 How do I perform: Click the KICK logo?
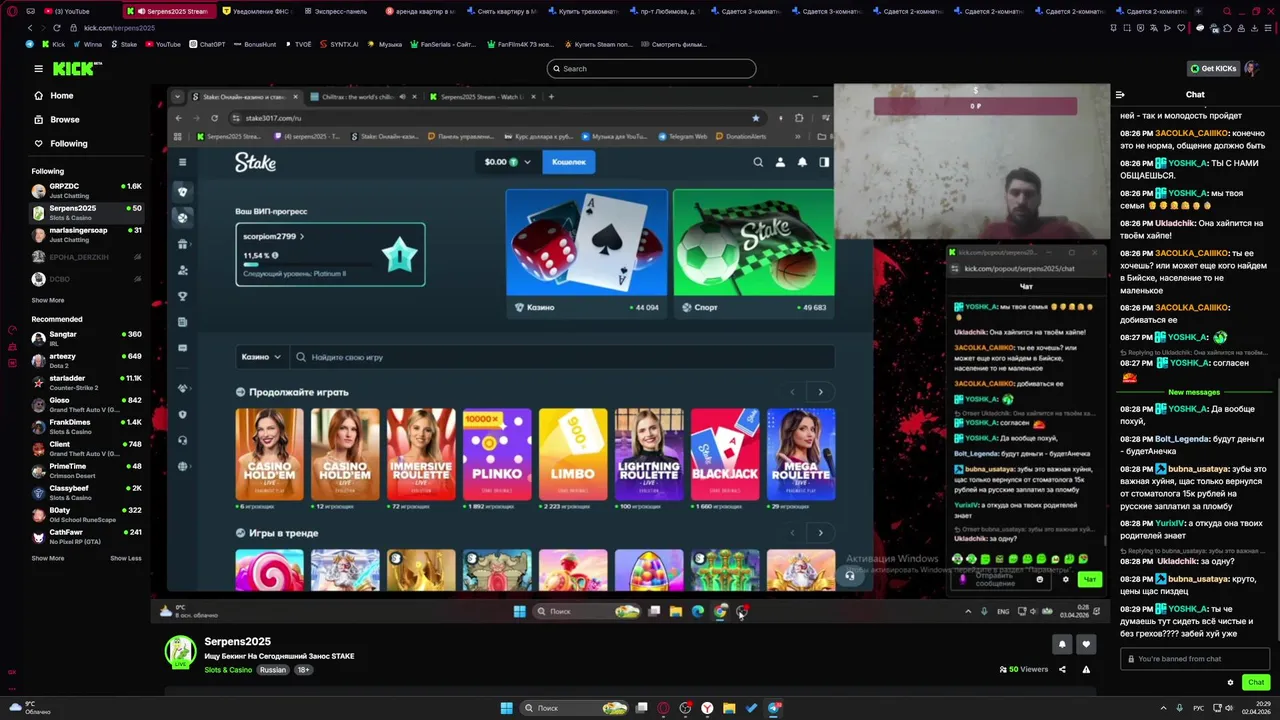tap(76, 69)
